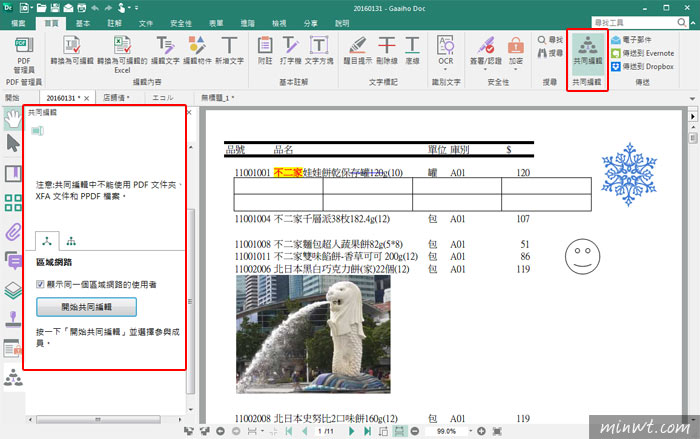The width and height of the screenshot is (700, 439).
Task: Click the 尋找工具 search field
Action: [634, 22]
